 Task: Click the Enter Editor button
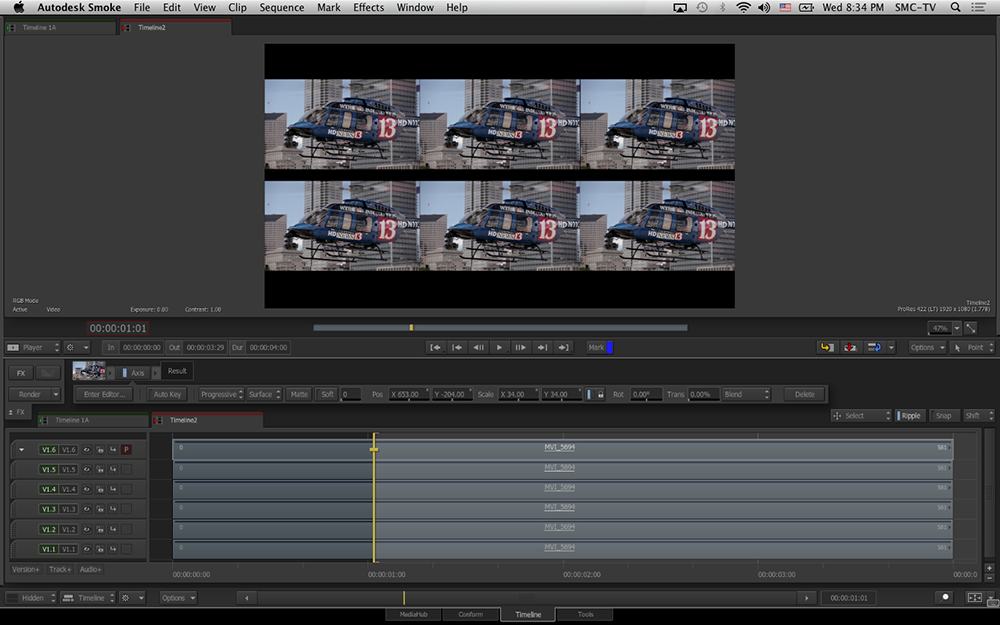pos(102,395)
